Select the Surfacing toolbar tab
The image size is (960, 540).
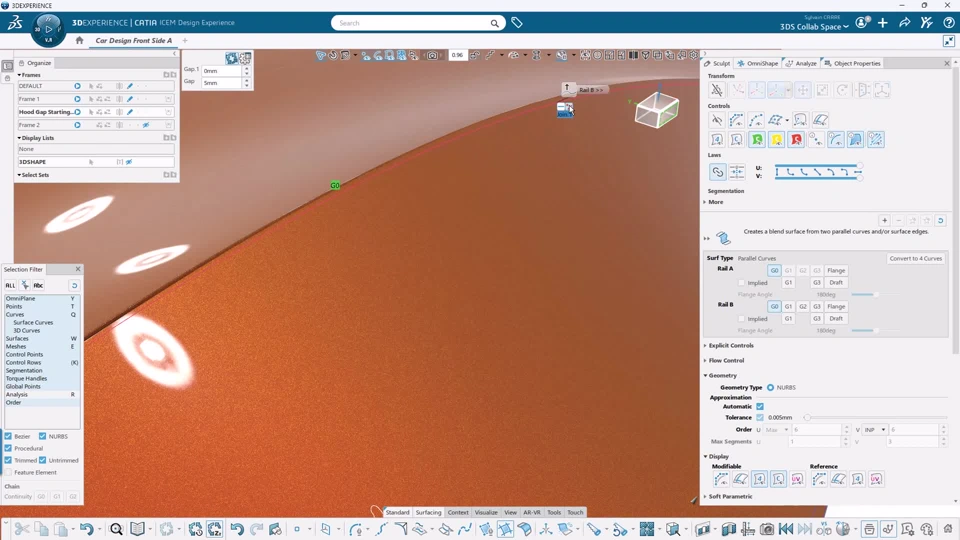click(428, 512)
